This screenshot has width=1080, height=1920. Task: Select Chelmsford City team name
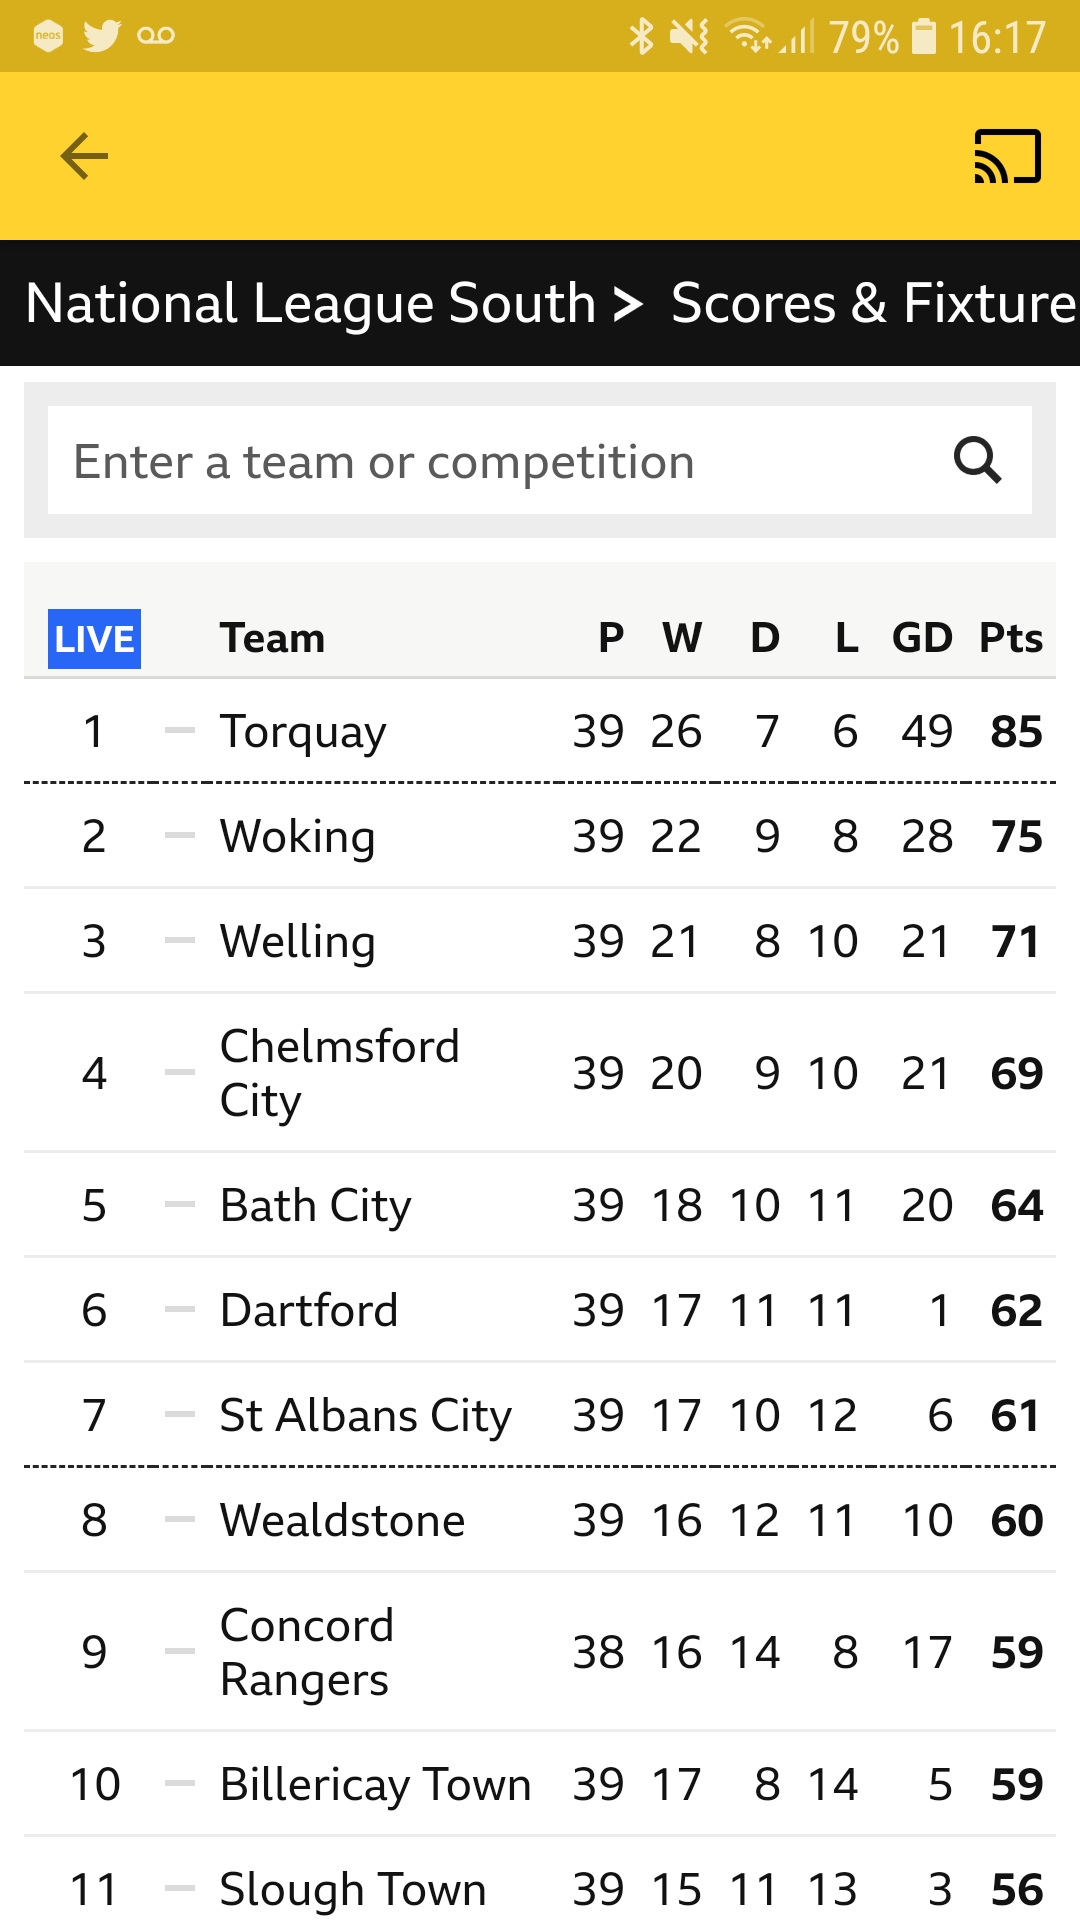[340, 1073]
